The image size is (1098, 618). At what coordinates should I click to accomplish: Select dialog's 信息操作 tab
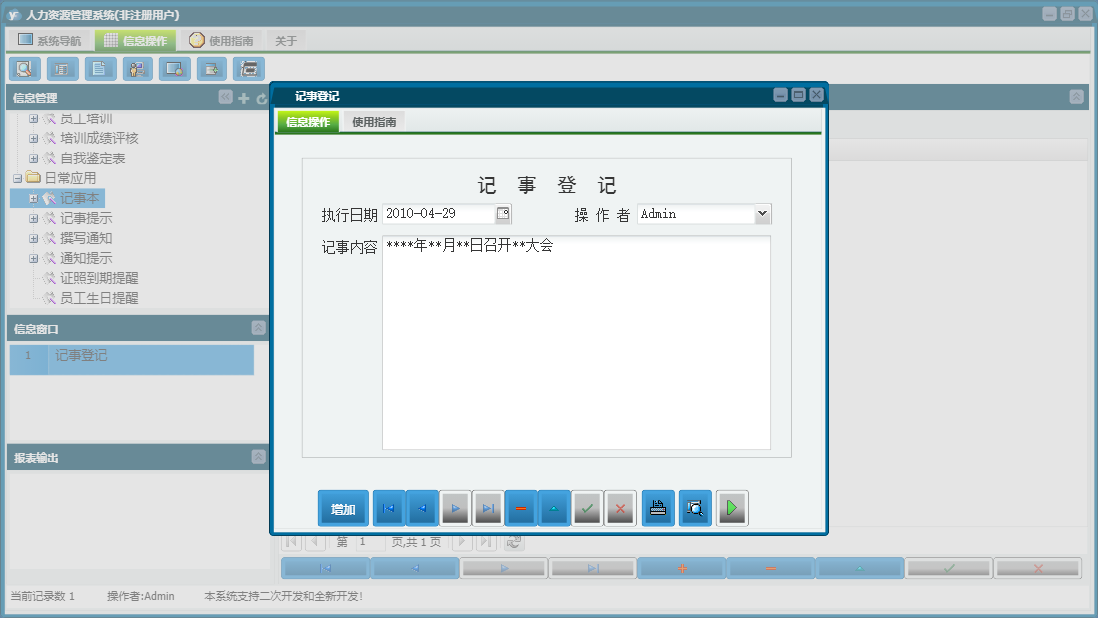tap(308, 122)
